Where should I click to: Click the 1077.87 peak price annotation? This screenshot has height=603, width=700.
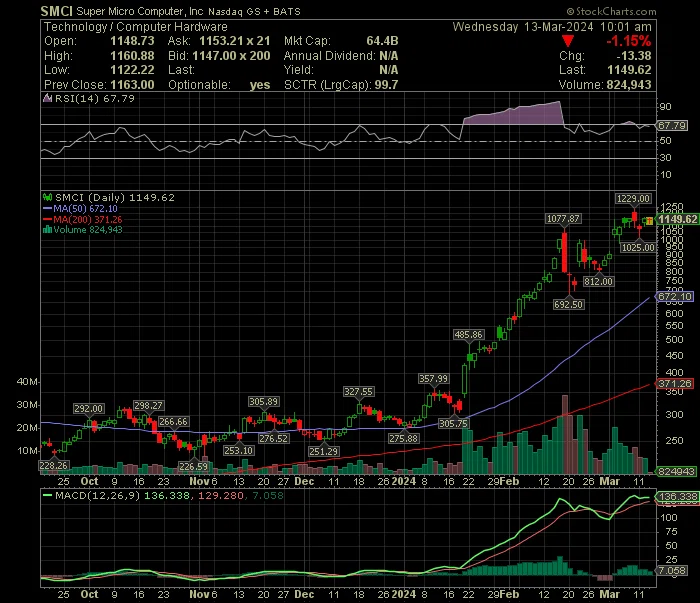(563, 219)
